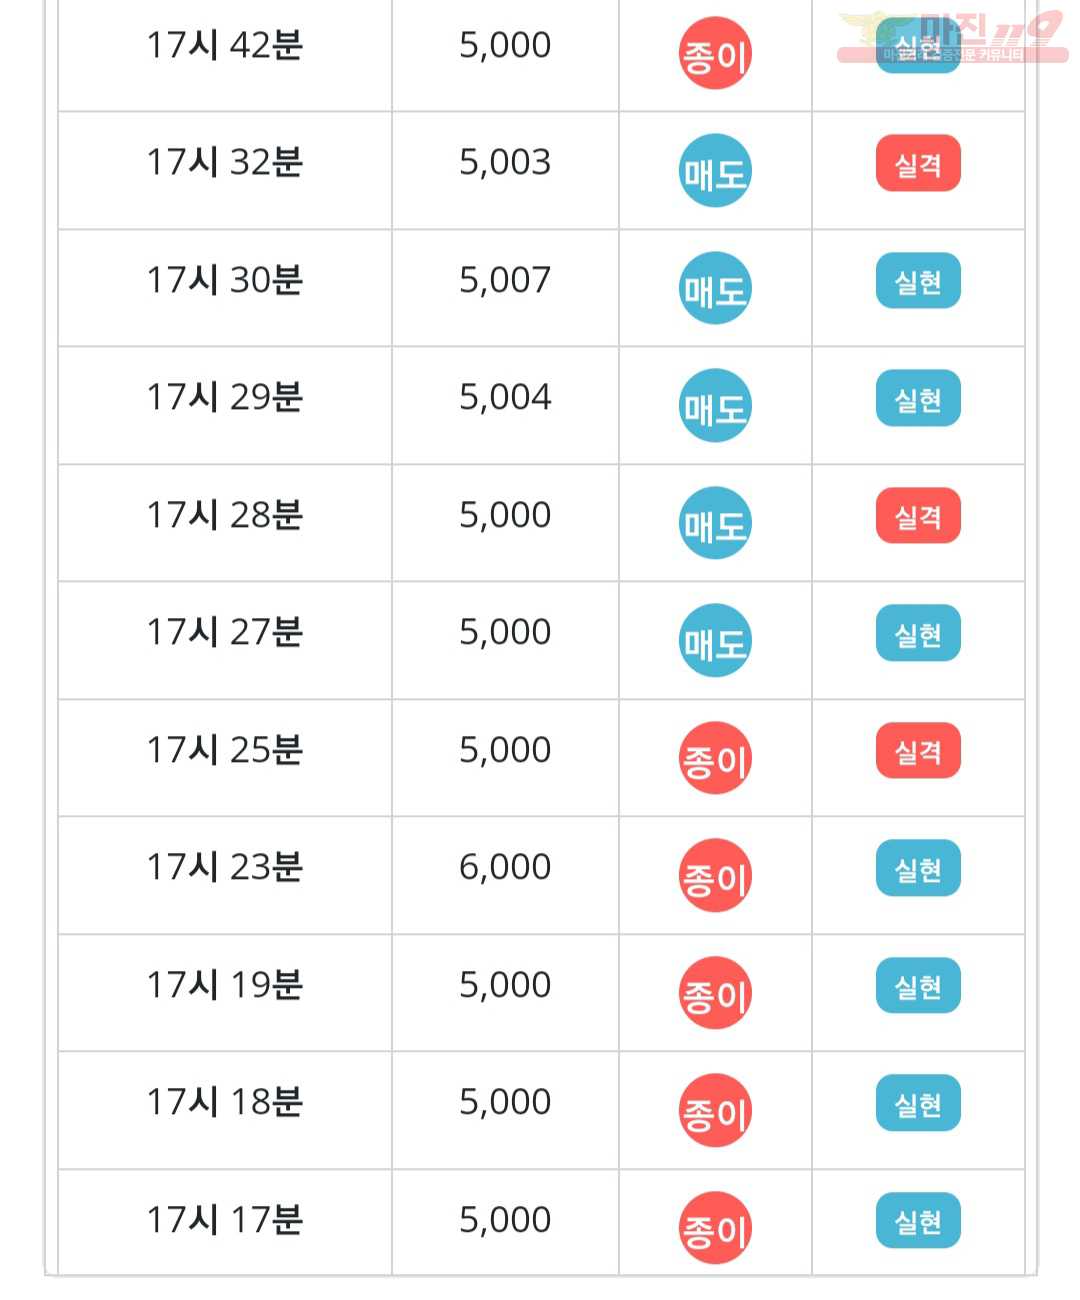Tap the red 실격 tag at 17시 28분
Viewport: 1080px width, 1300px height.
coord(918,516)
